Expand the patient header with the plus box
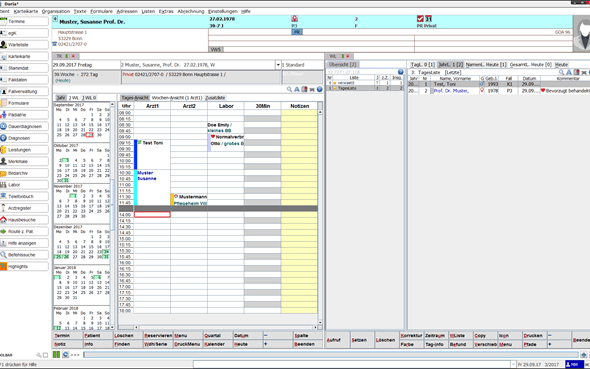Viewport: 590px width, 369px height. [55, 19]
